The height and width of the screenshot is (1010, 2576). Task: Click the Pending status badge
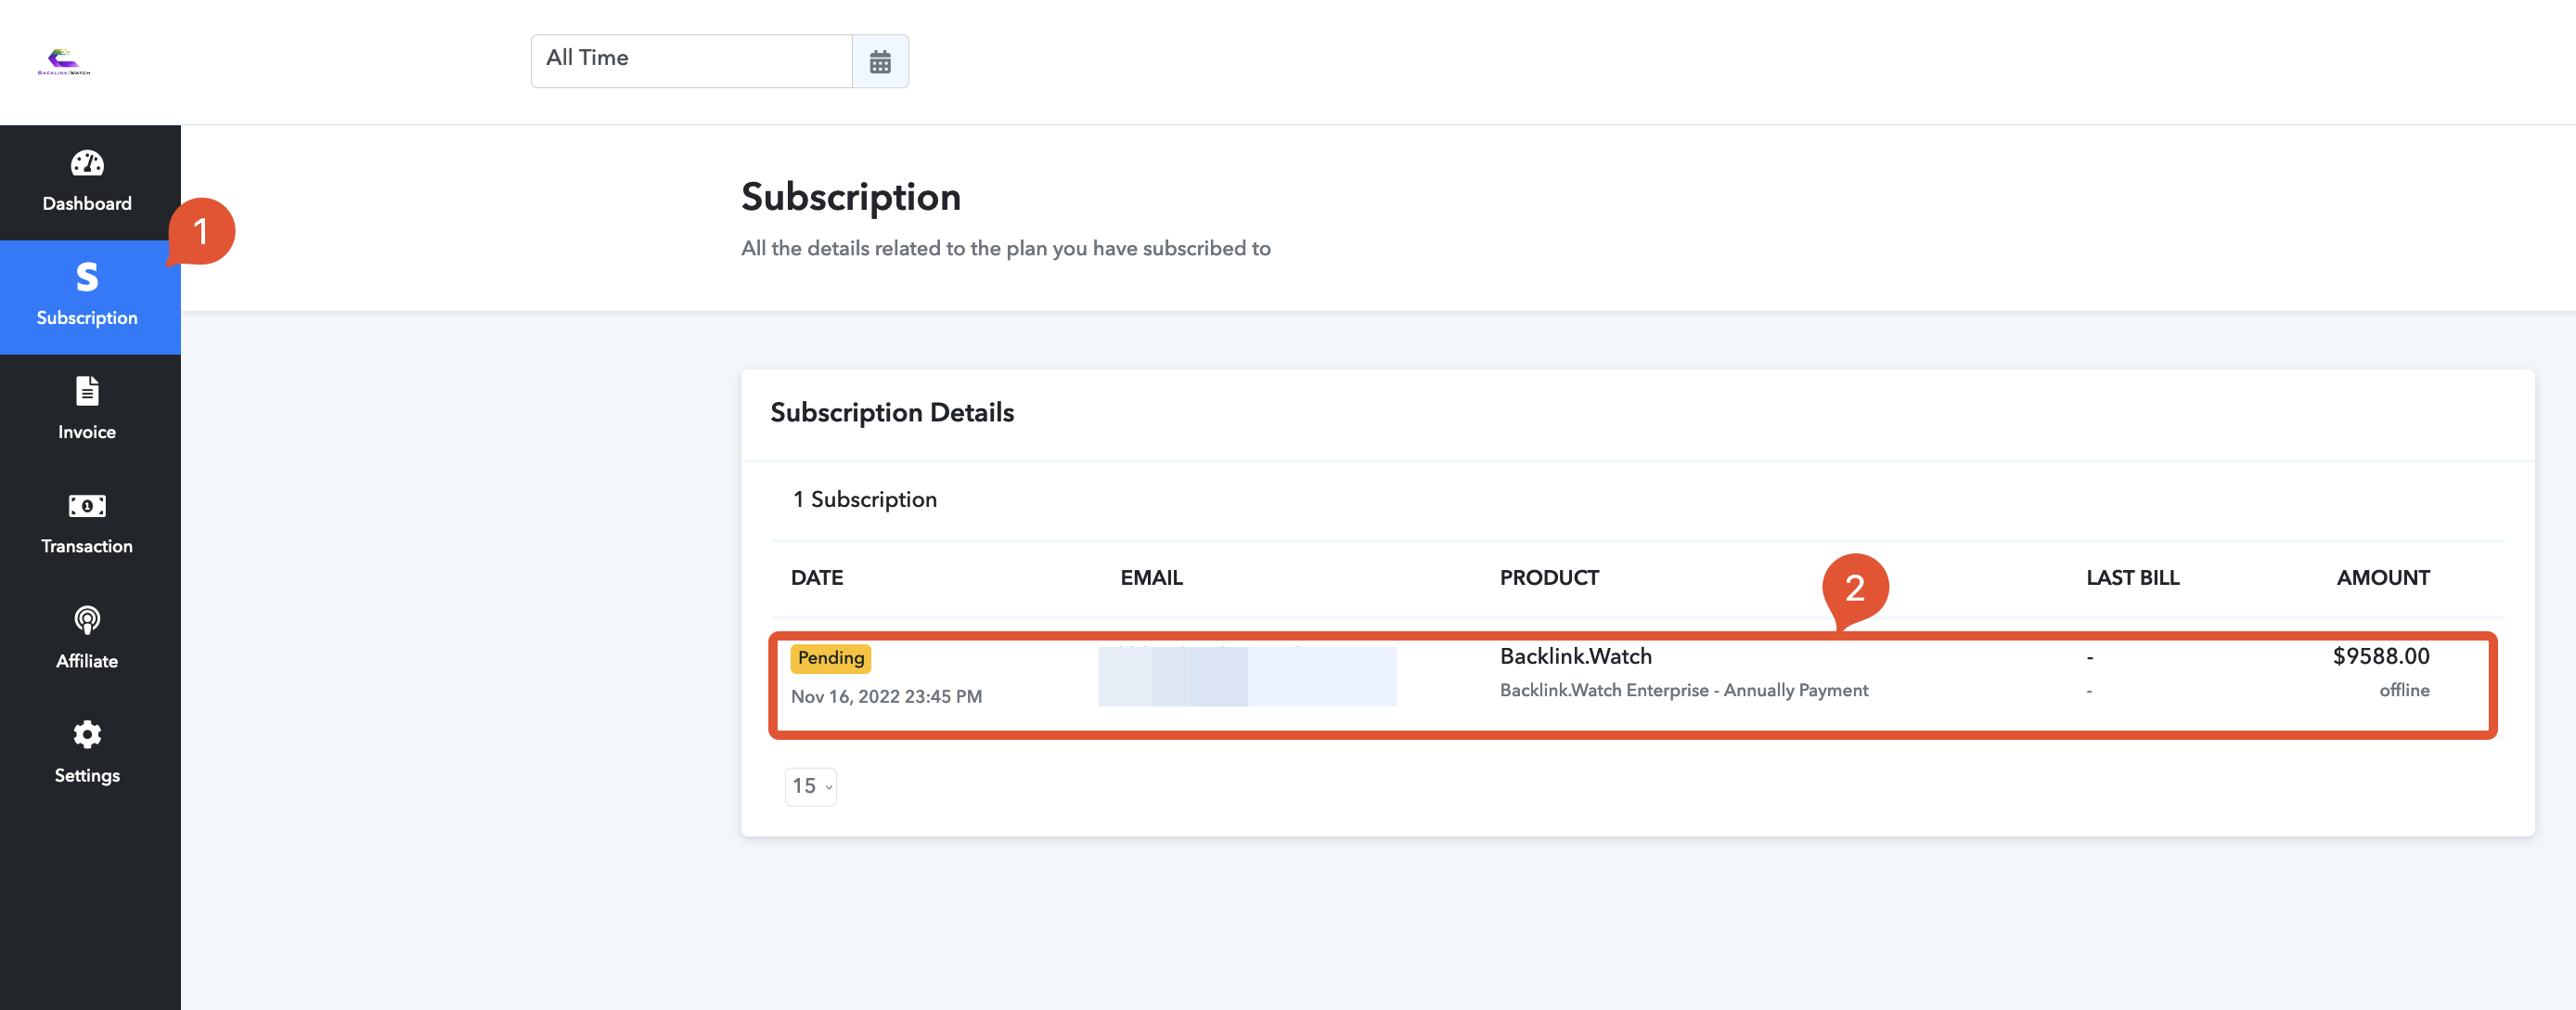(831, 658)
